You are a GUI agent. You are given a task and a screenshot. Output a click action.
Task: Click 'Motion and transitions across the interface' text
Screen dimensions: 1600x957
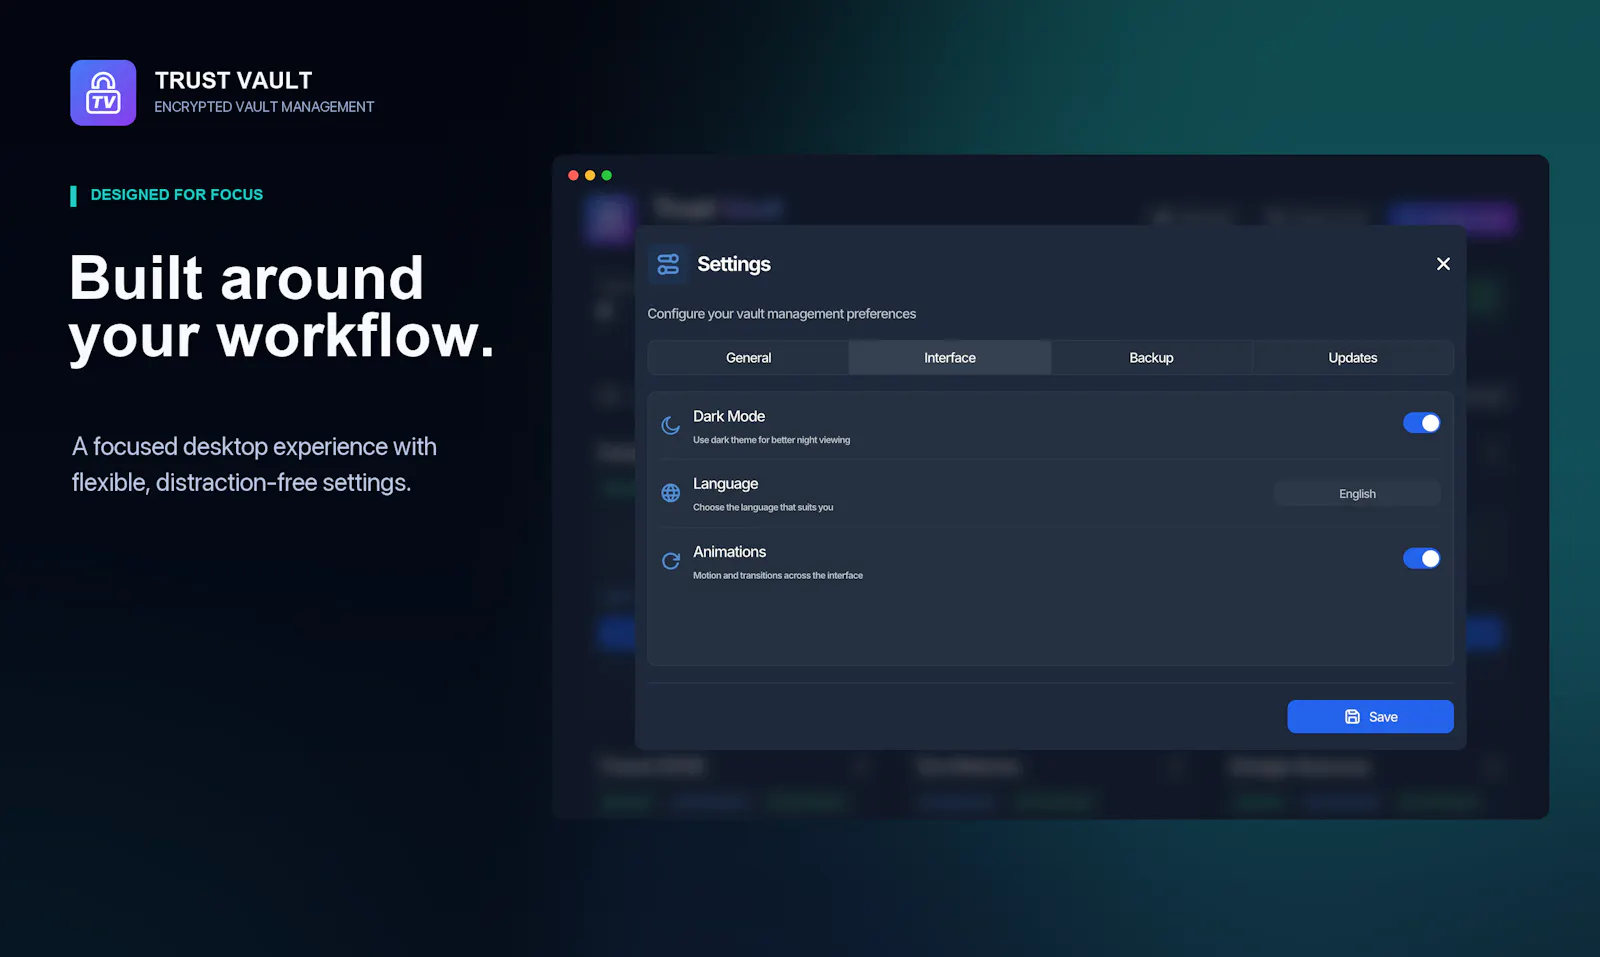pyautogui.click(x=778, y=575)
